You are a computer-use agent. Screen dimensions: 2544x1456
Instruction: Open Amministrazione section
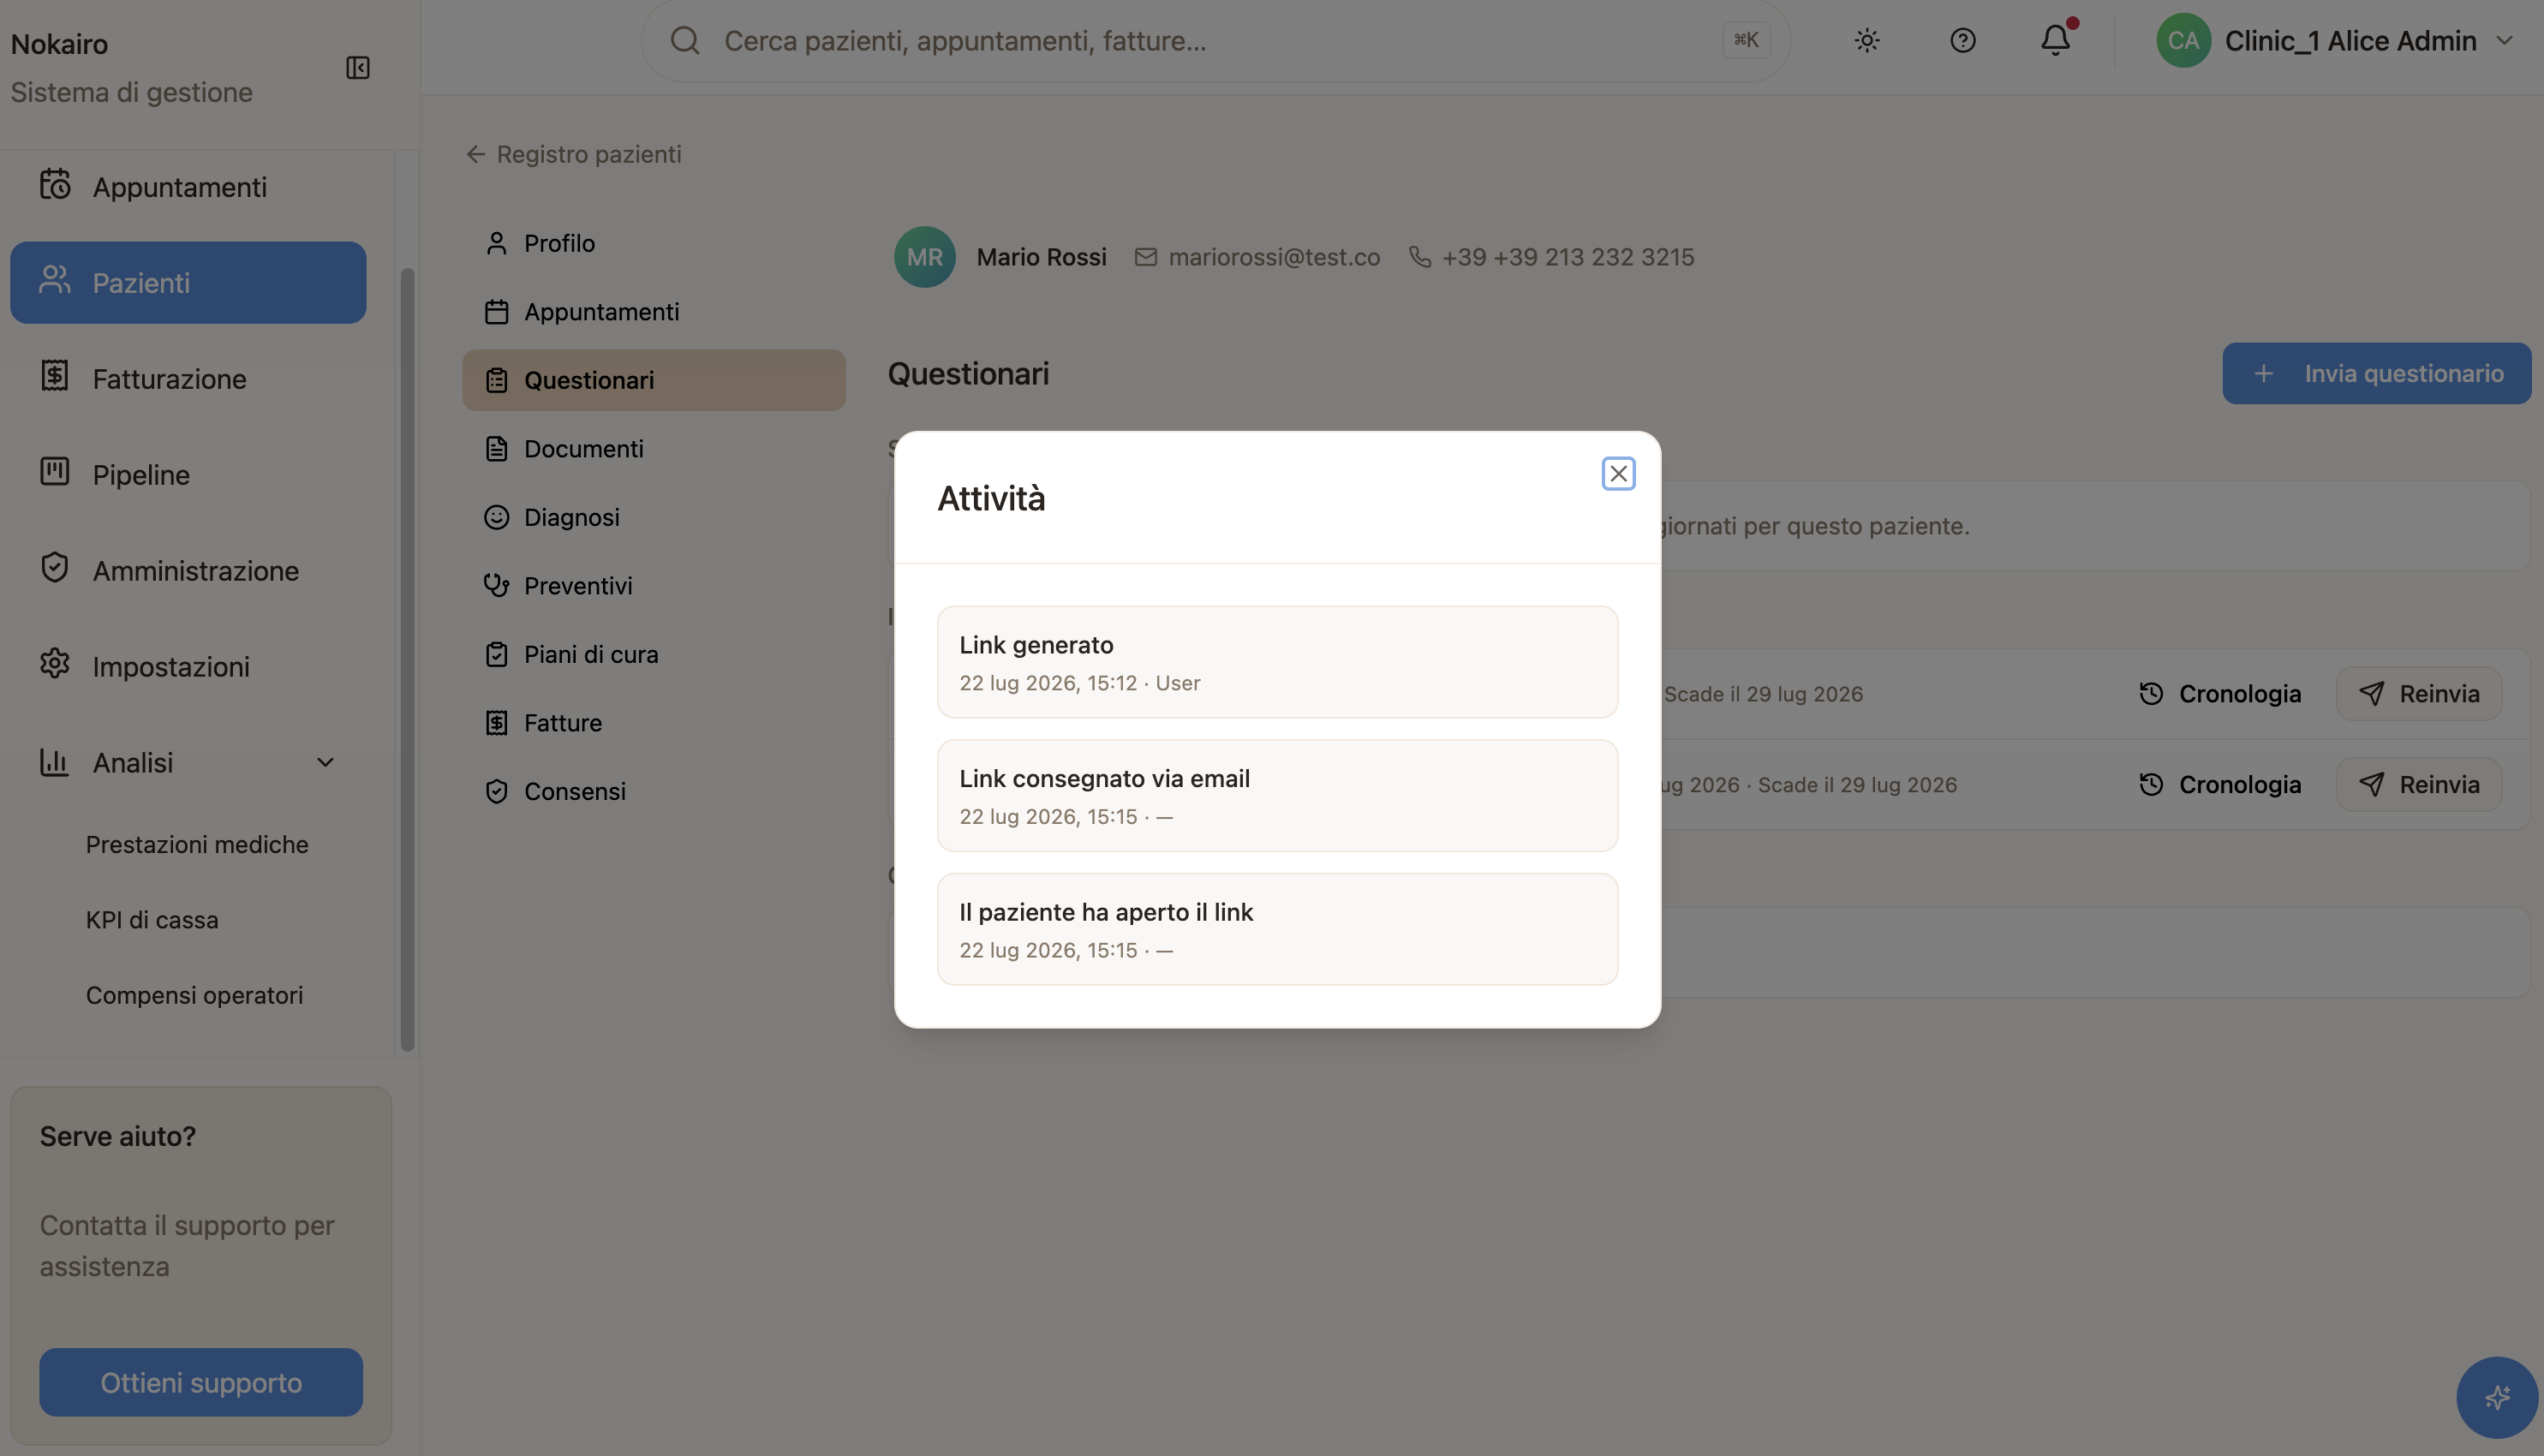pyautogui.click(x=188, y=571)
